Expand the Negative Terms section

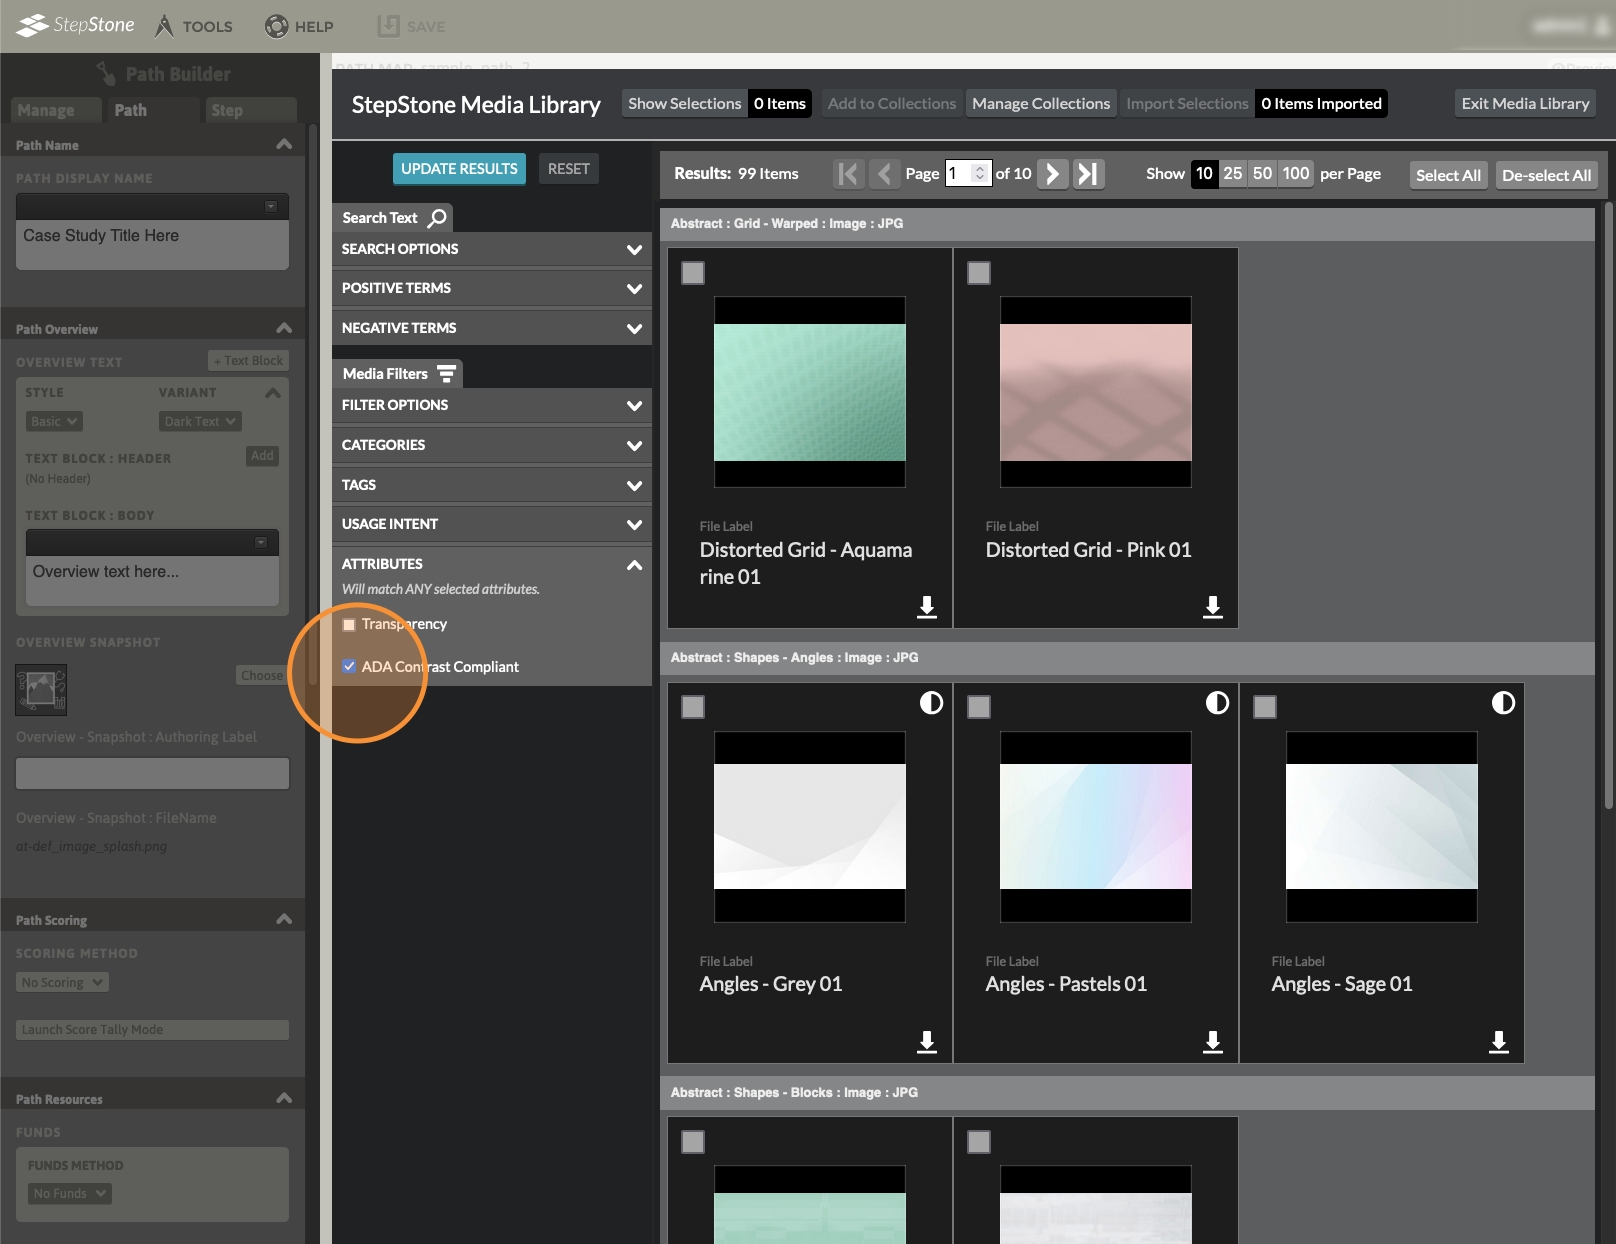pyautogui.click(x=492, y=328)
